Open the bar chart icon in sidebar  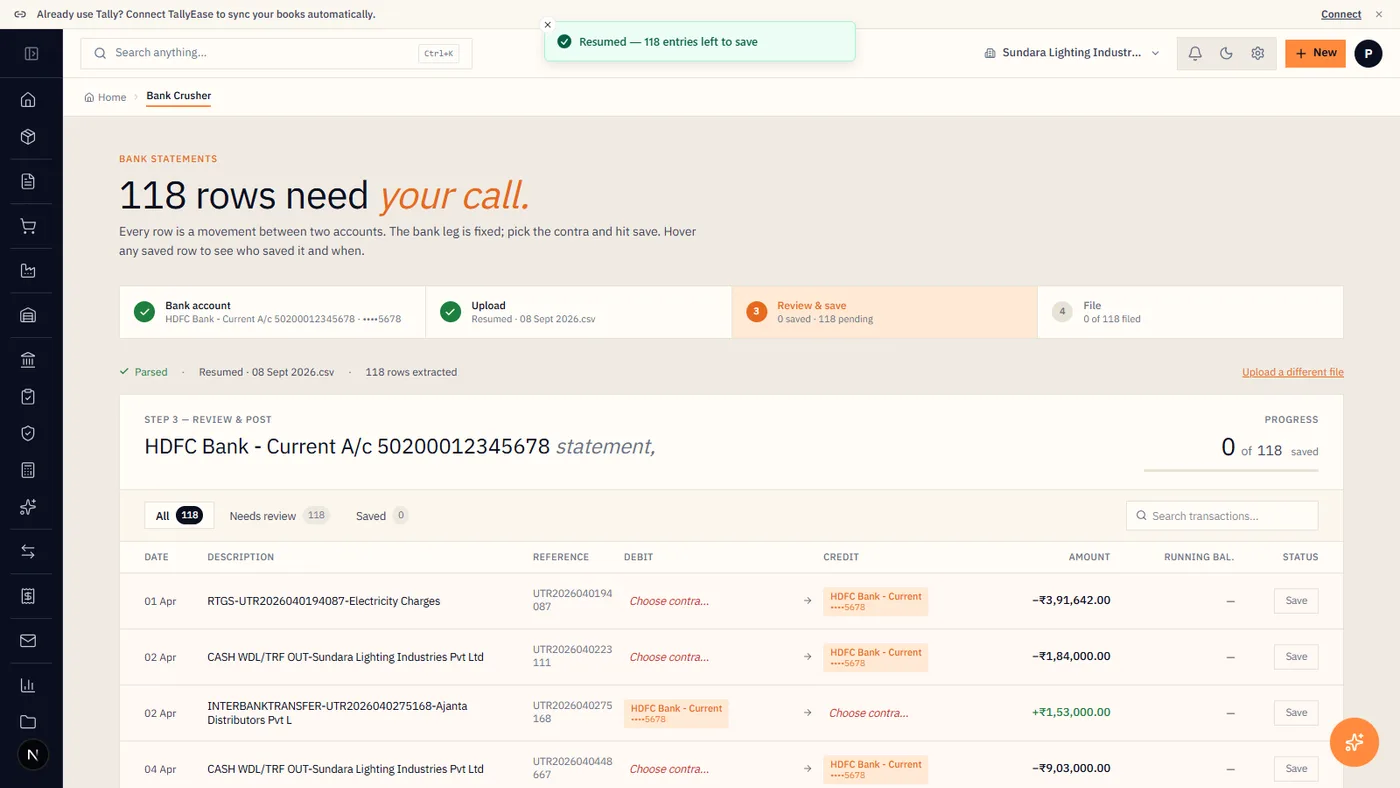pos(28,685)
